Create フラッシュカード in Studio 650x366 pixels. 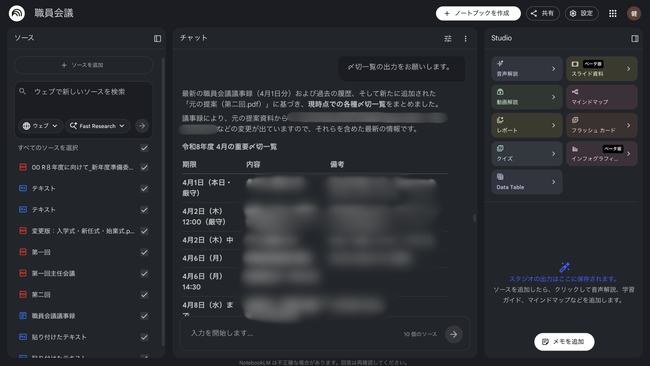tap(601, 125)
